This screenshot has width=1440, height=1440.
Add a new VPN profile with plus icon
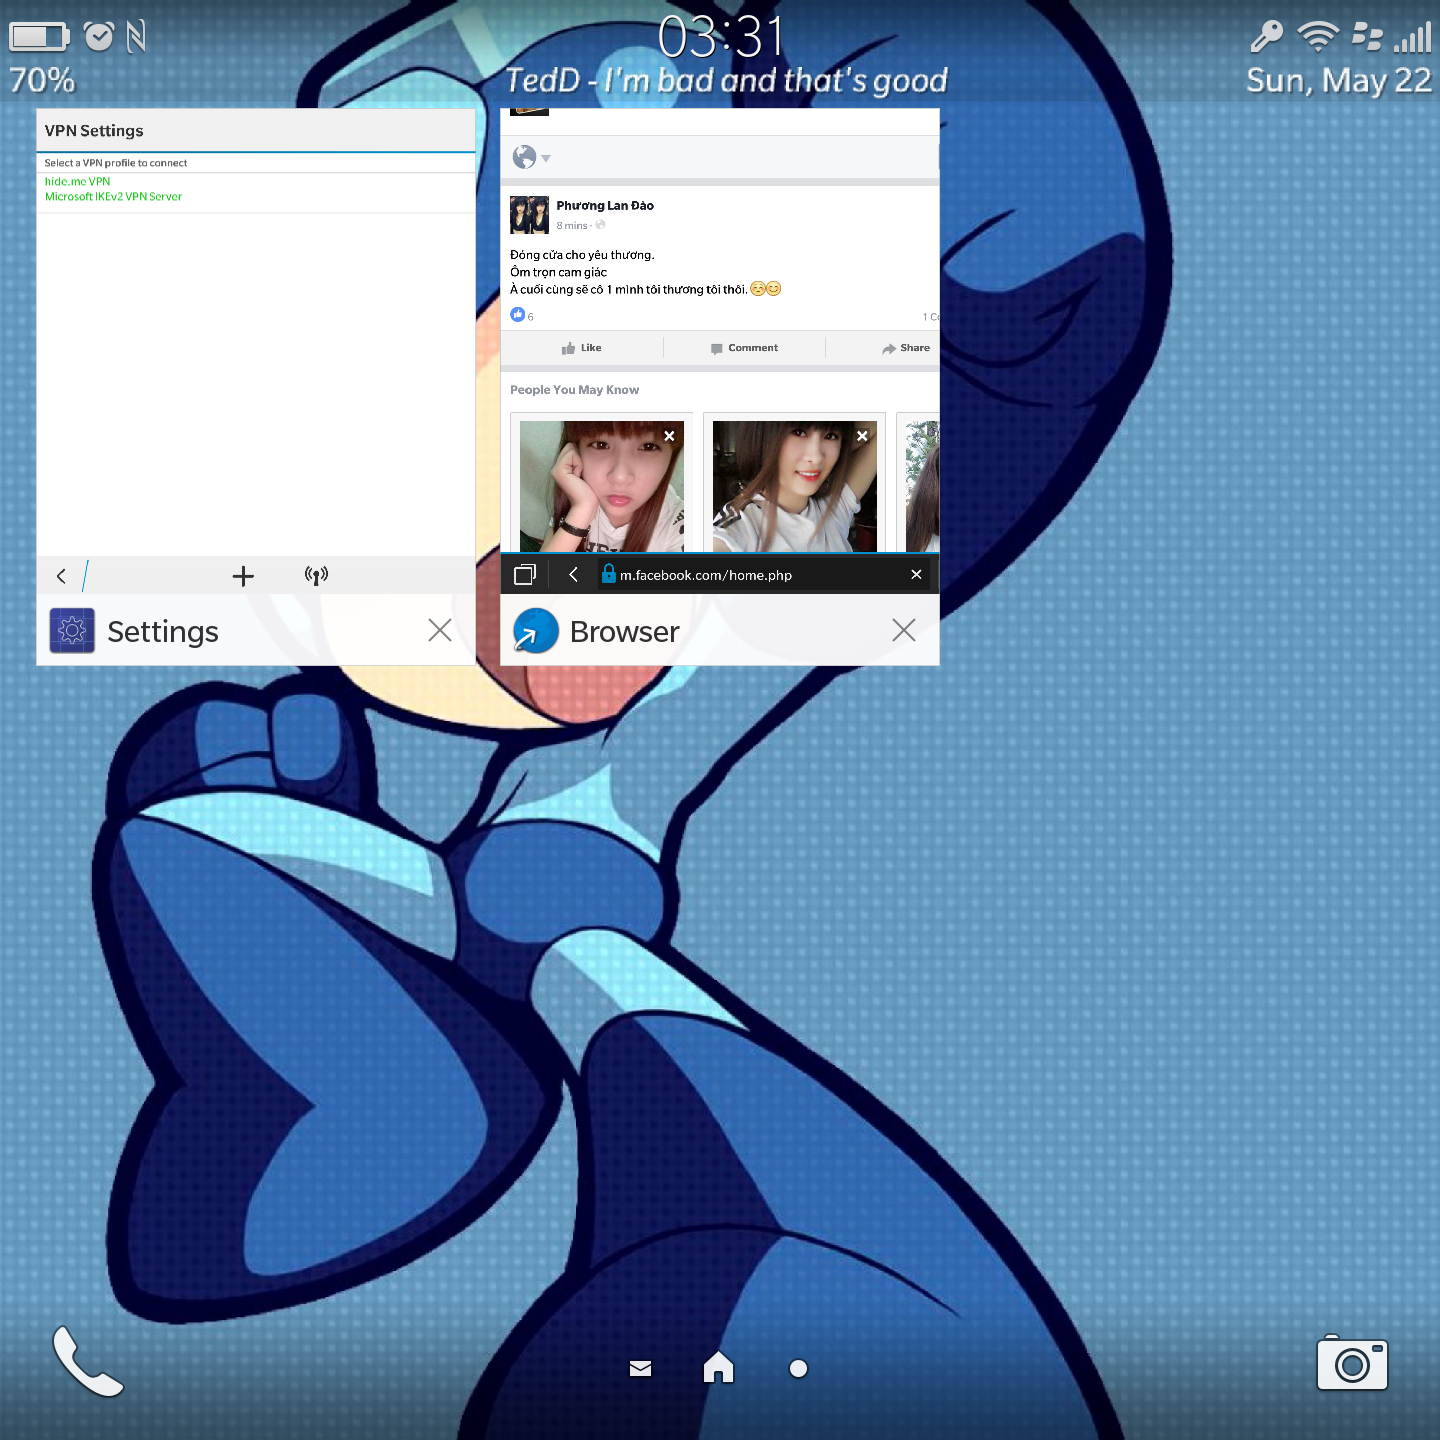point(243,576)
